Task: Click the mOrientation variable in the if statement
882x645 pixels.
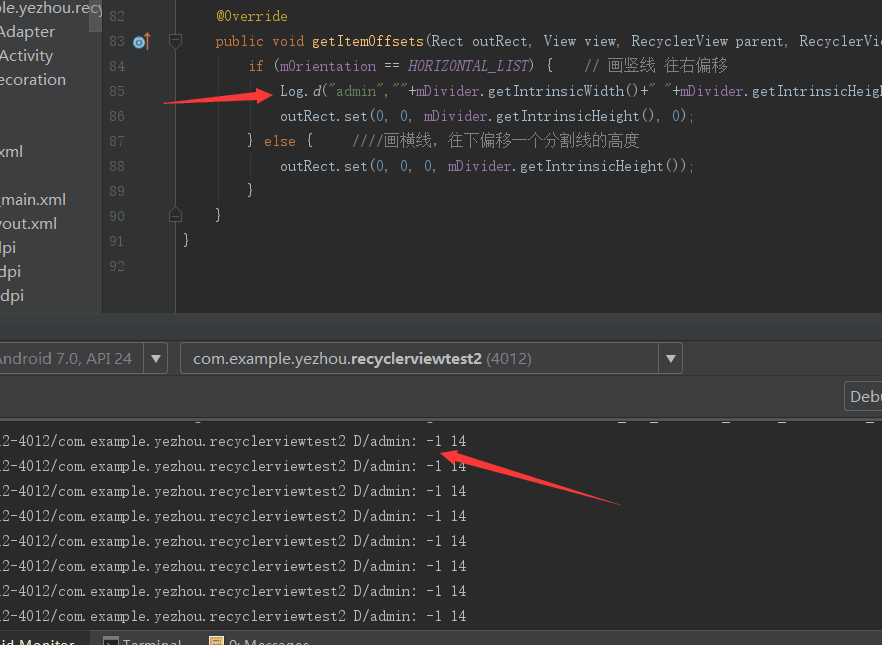Action: pyautogui.click(x=328, y=66)
